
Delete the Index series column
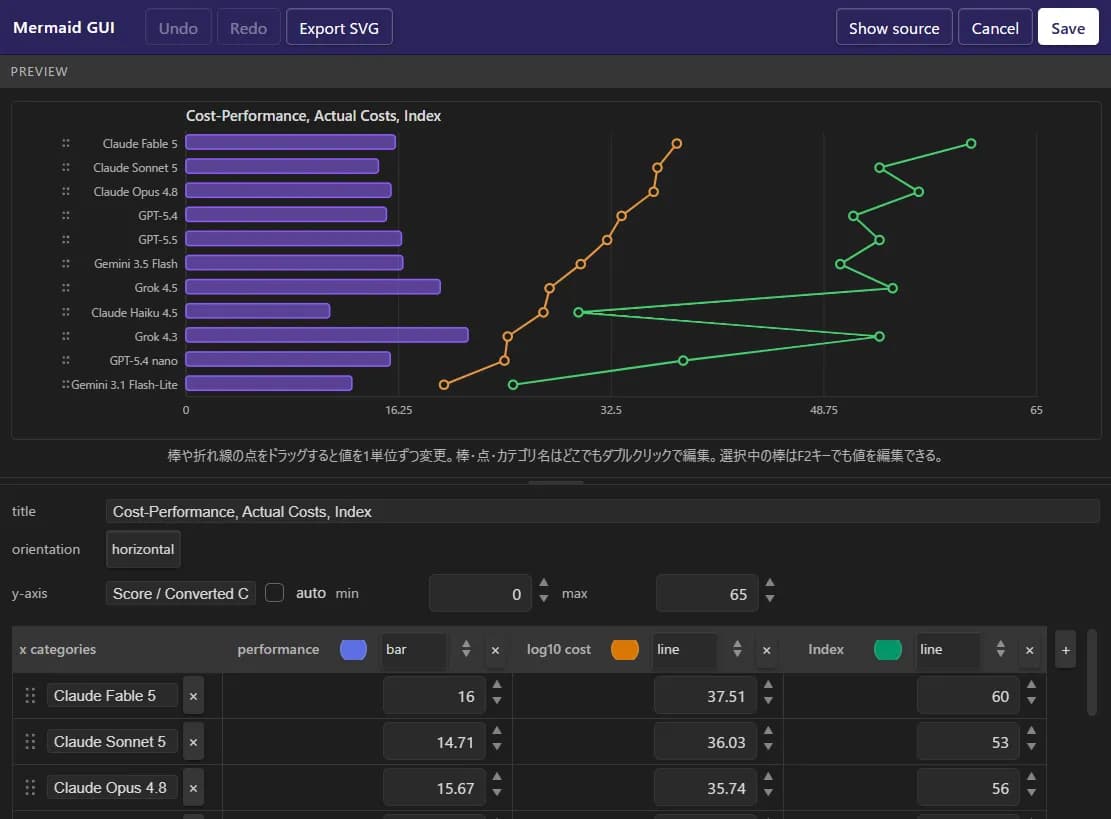[x=1030, y=650]
